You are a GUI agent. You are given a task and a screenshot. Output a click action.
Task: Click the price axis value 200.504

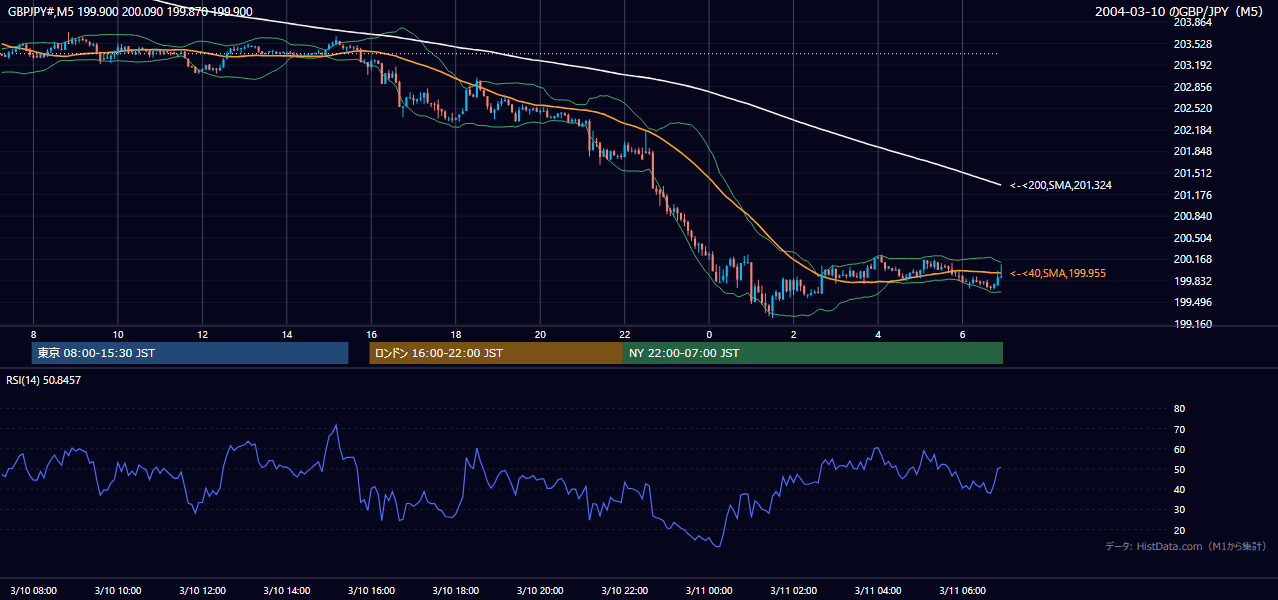click(x=1192, y=238)
